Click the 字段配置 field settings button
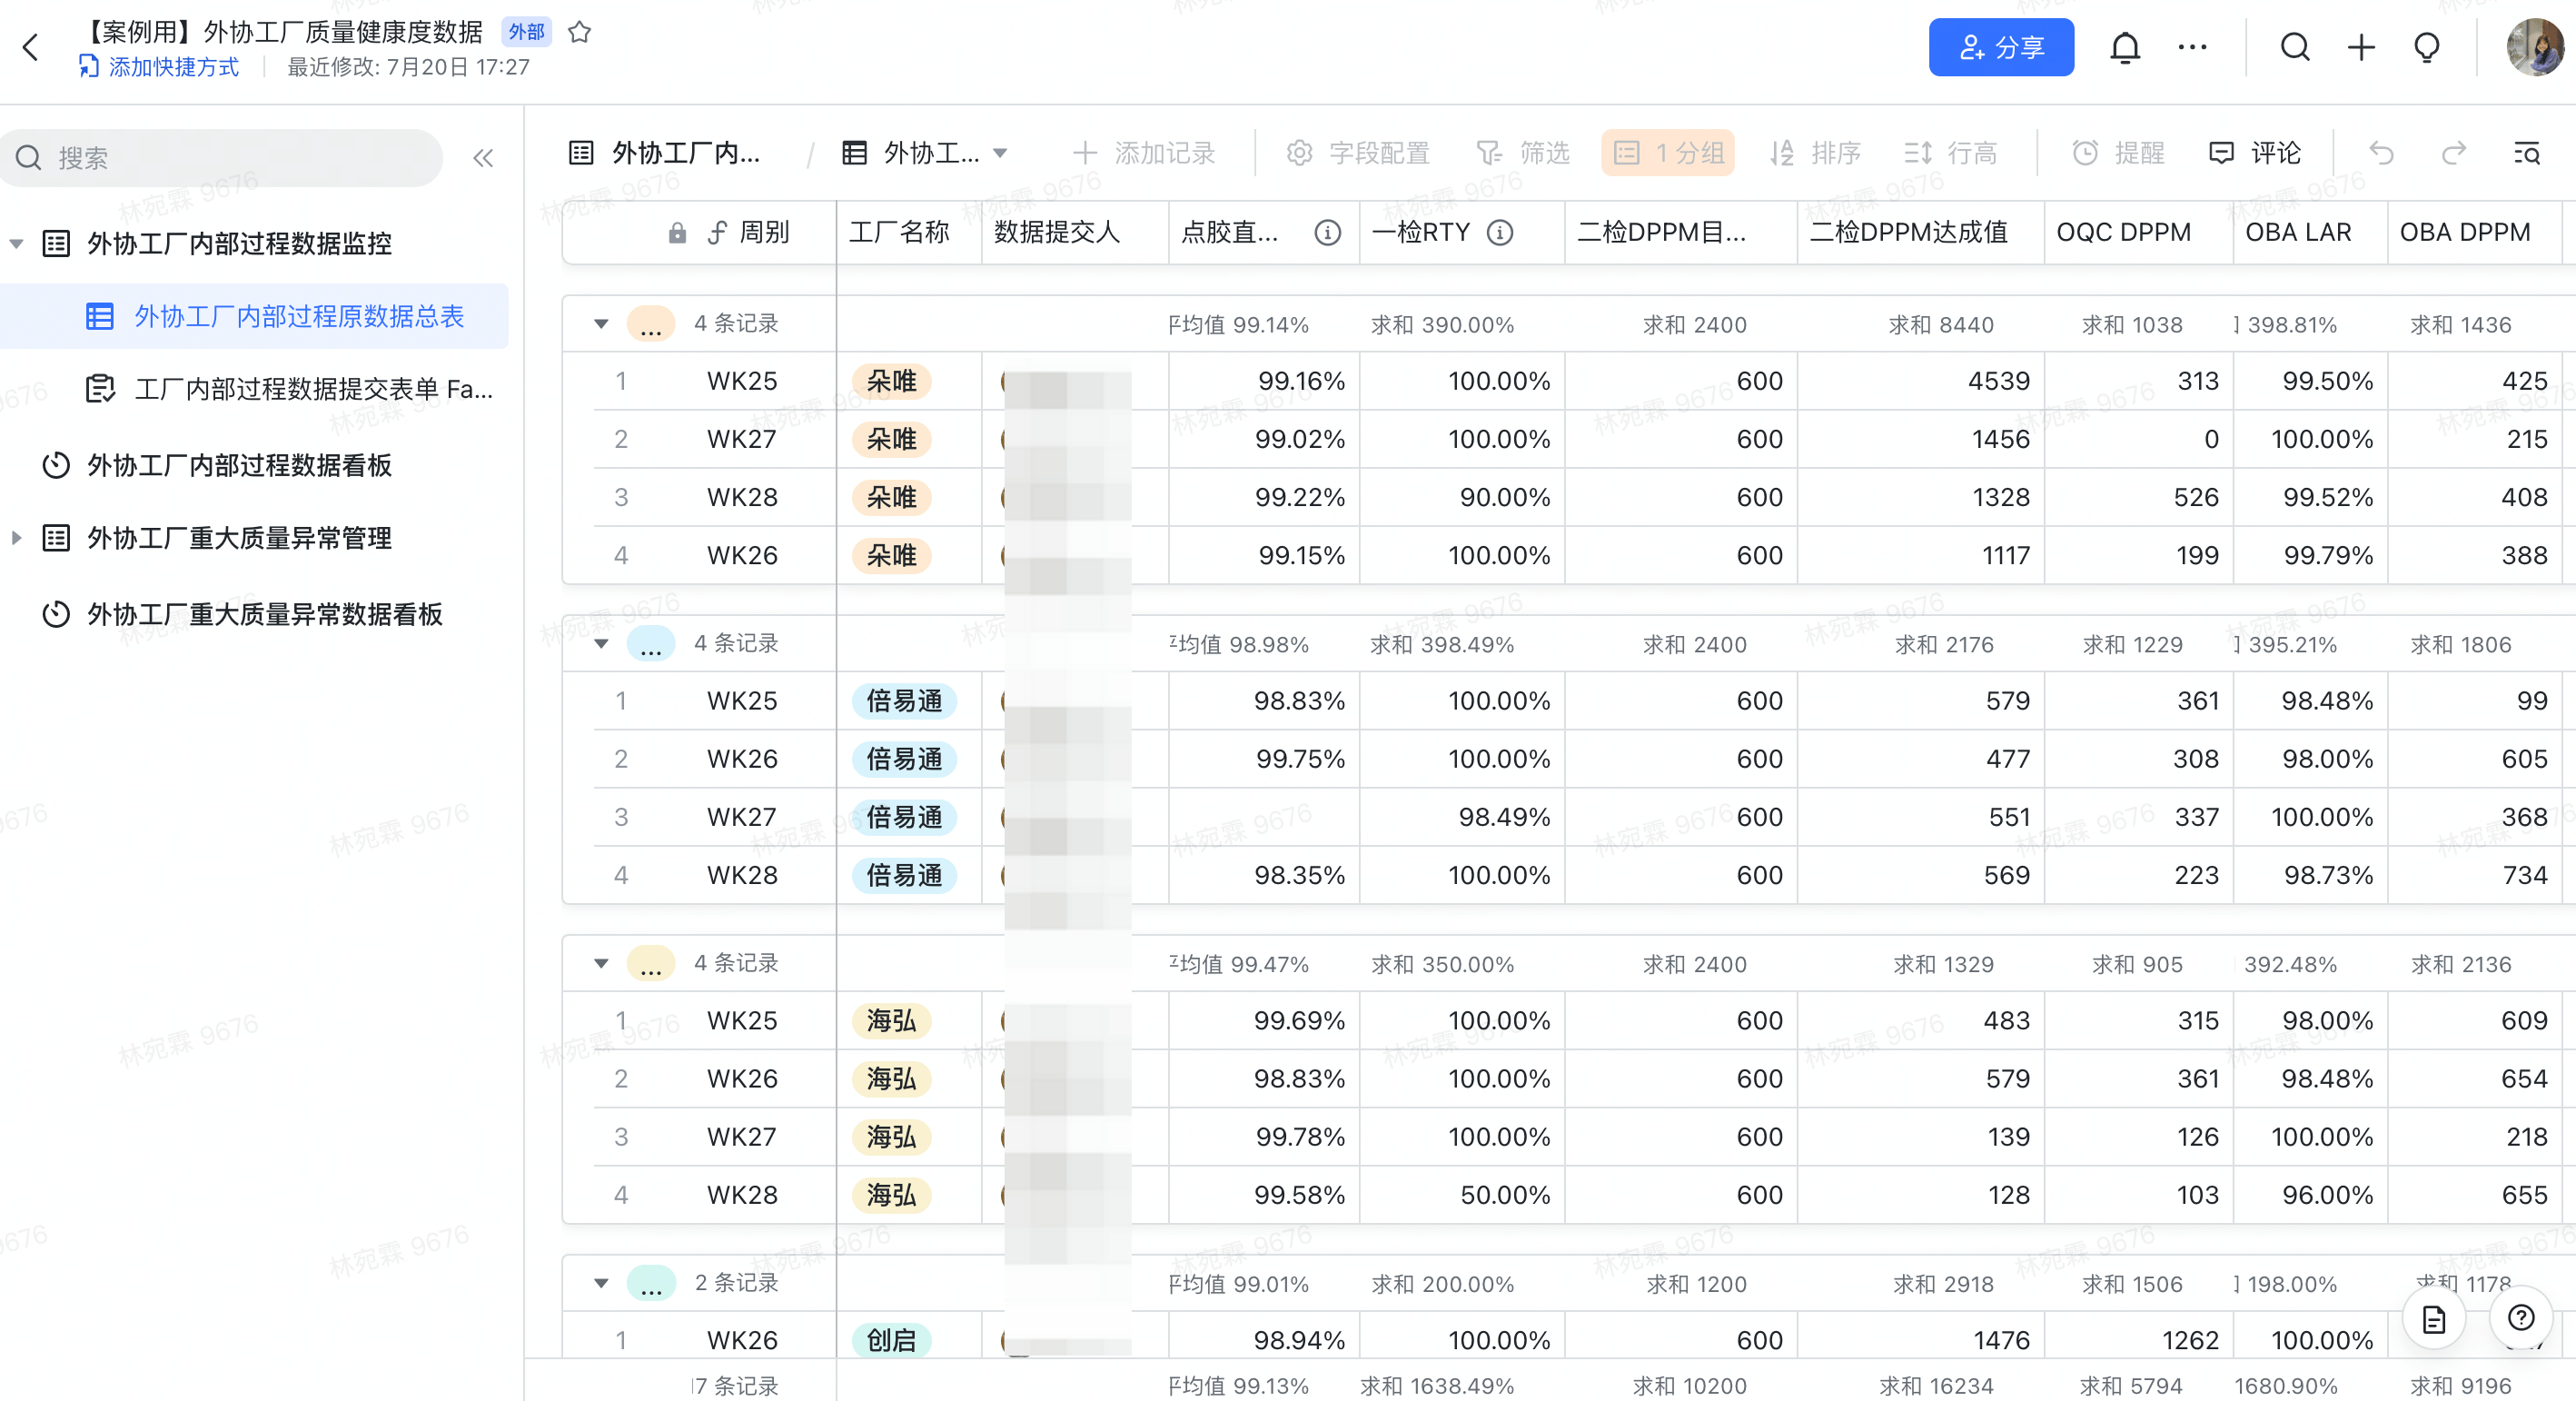Screen dimensions: 2576x1401 point(1357,153)
